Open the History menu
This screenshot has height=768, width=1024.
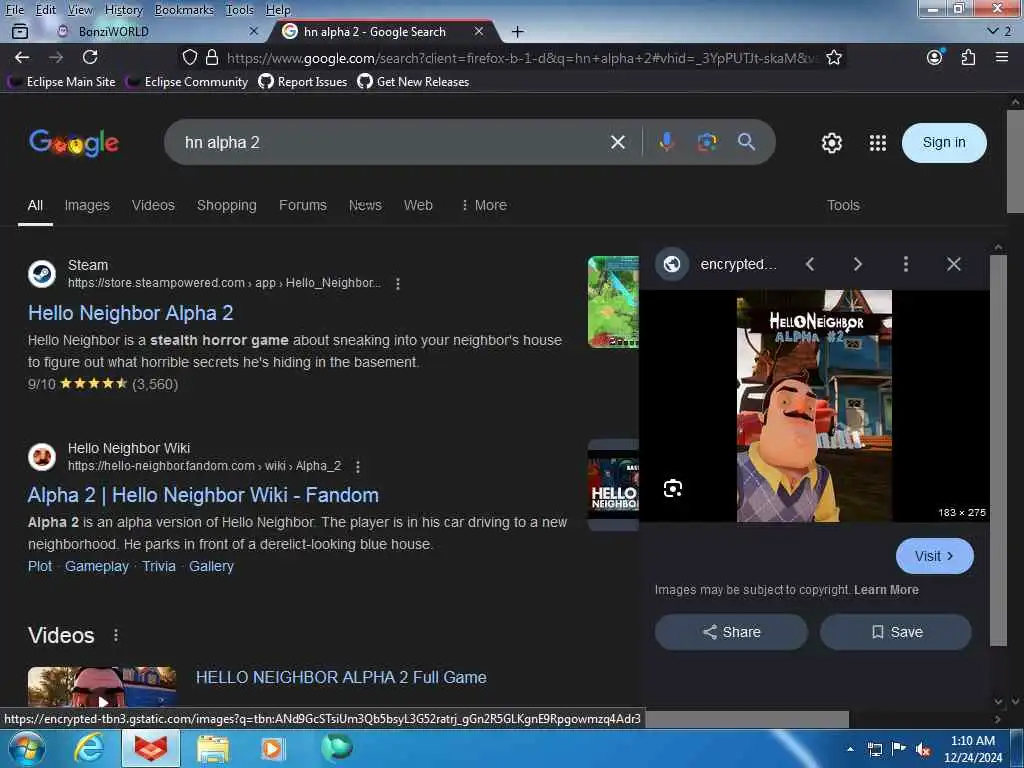pos(123,10)
